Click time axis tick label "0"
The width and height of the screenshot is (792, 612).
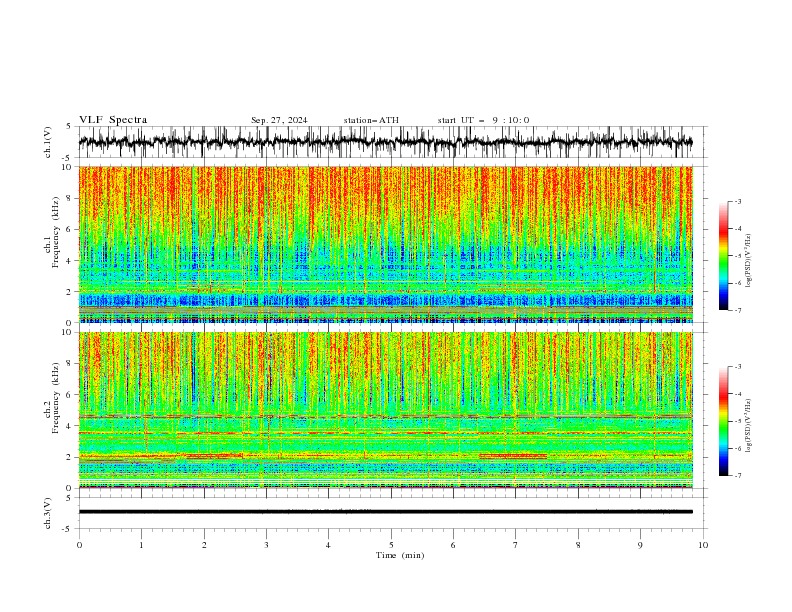pos(79,545)
